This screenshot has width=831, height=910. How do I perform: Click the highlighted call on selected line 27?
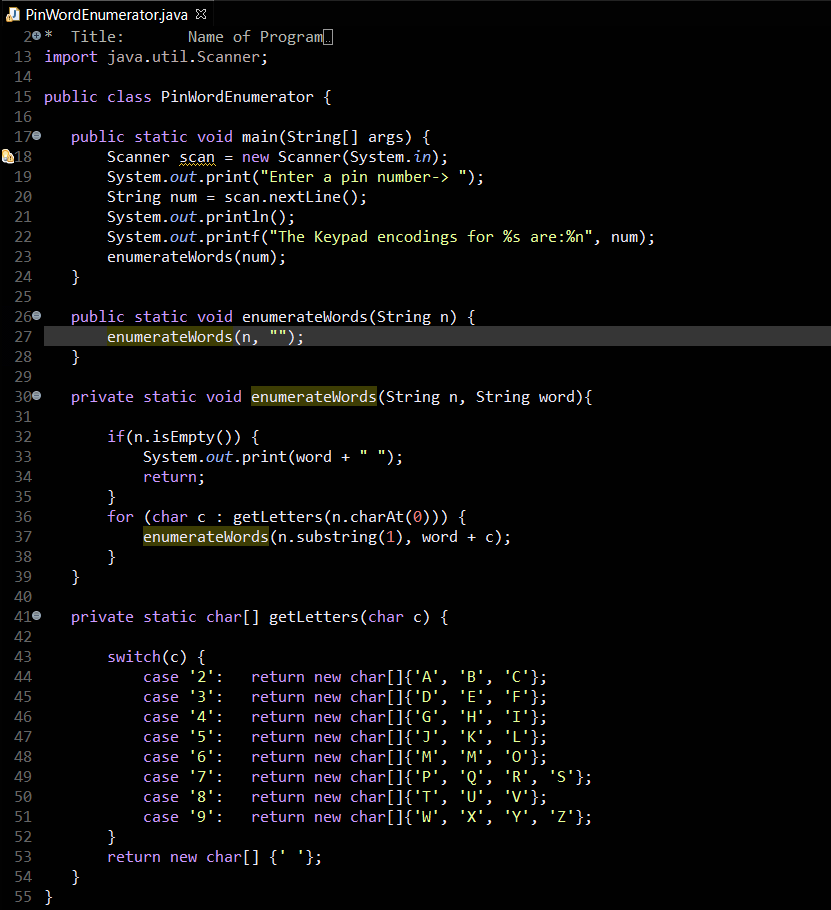[x=170, y=336]
